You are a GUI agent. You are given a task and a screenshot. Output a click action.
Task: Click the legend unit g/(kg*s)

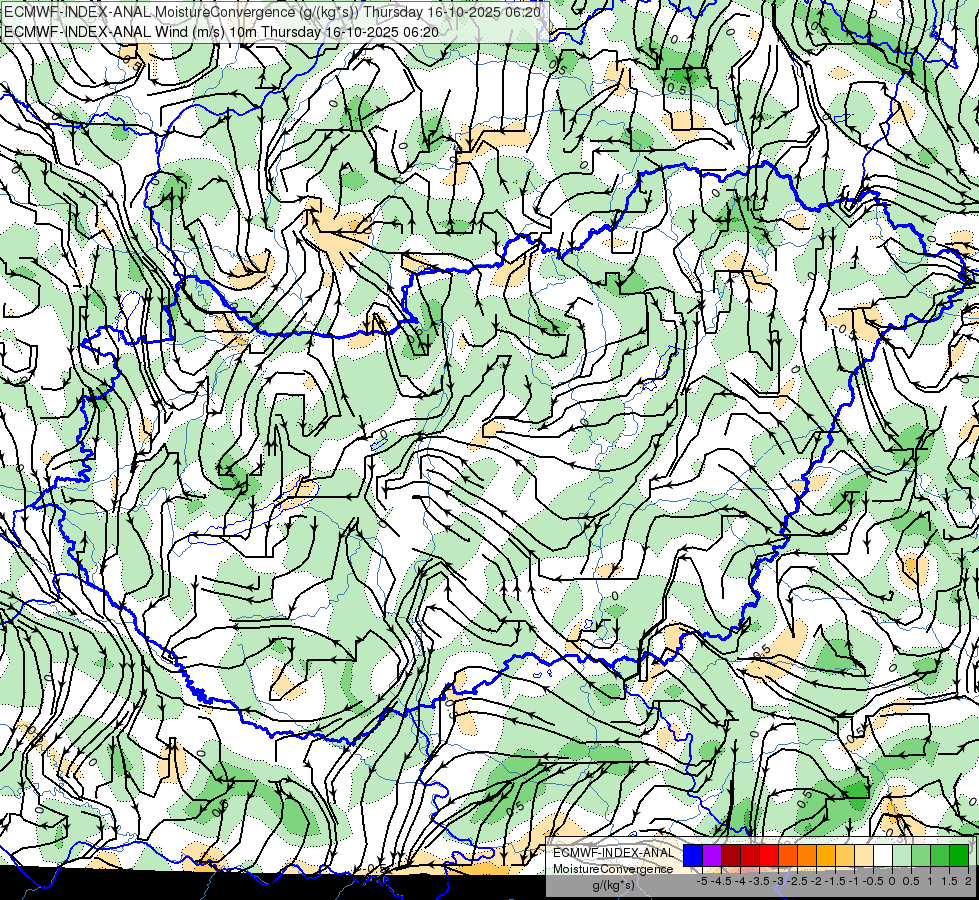[614, 886]
